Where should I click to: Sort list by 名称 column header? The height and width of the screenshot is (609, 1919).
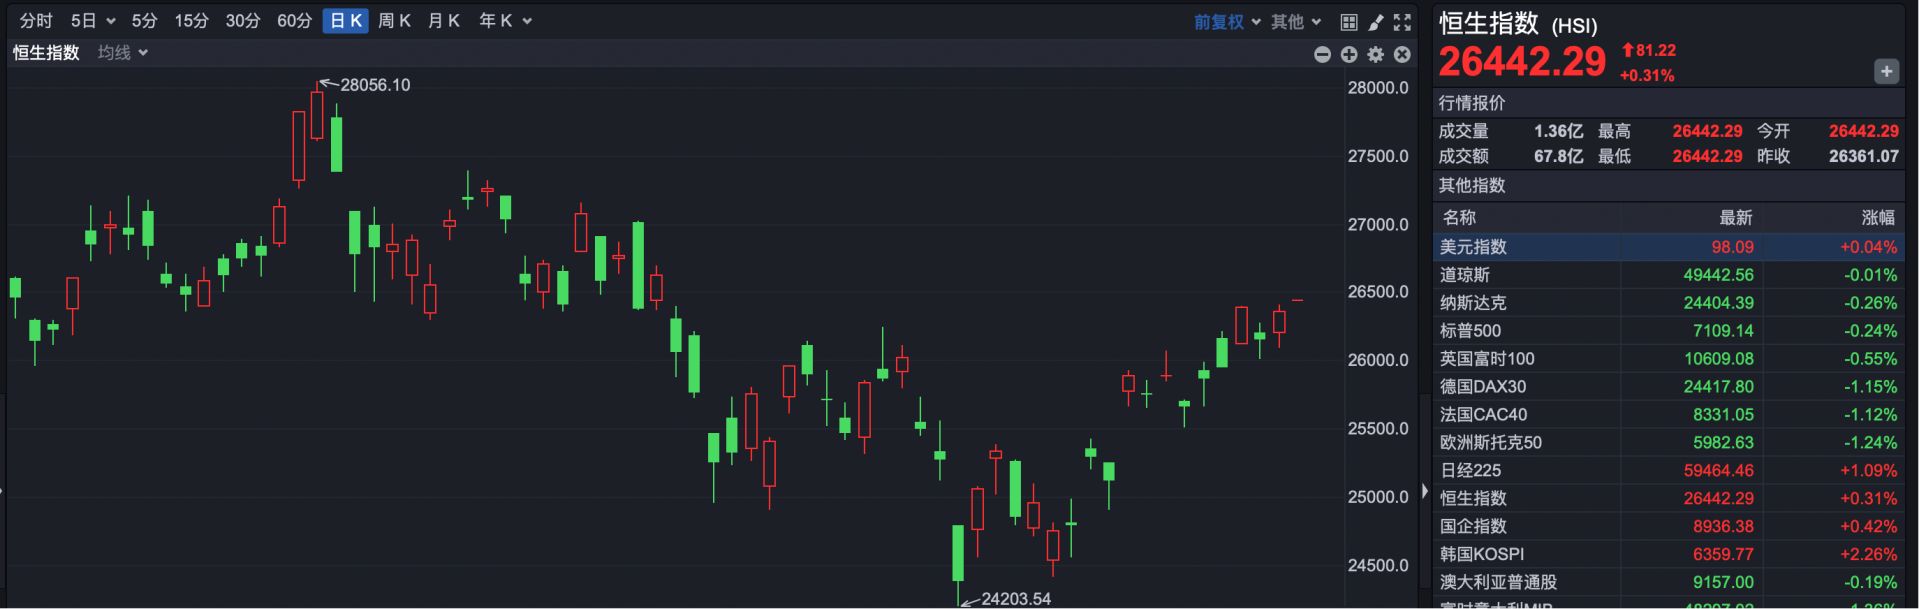pyautogui.click(x=1459, y=218)
